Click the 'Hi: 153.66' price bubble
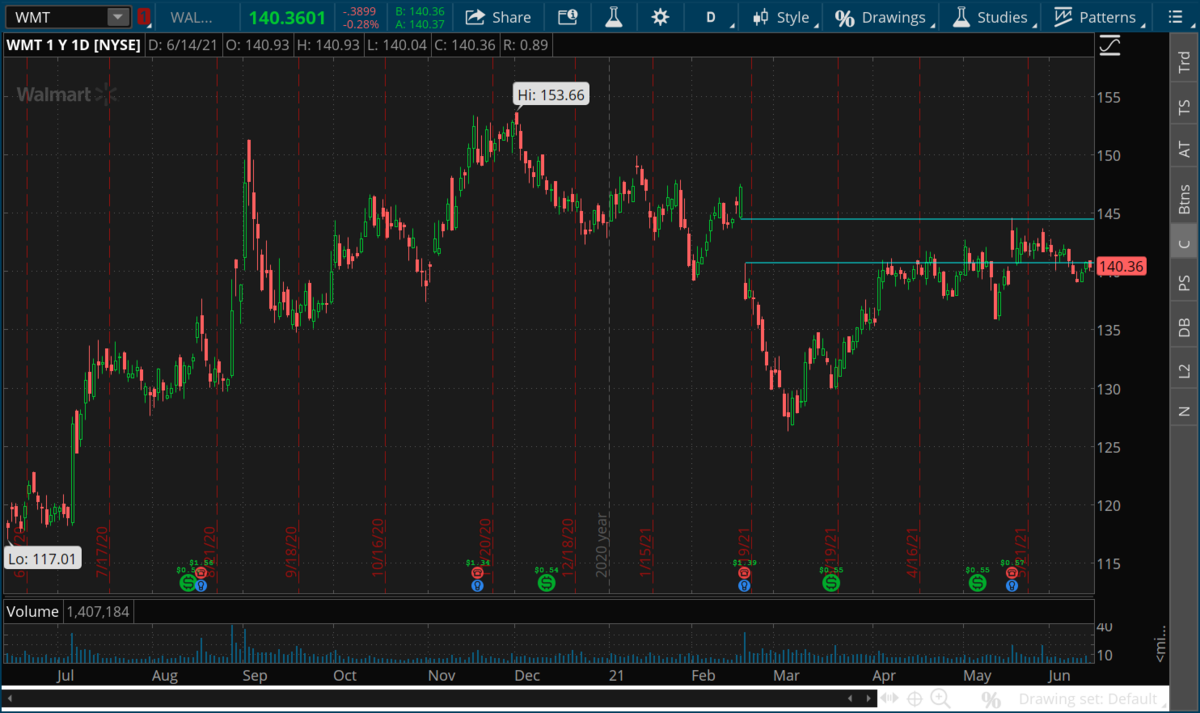1200x713 pixels. tap(550, 95)
